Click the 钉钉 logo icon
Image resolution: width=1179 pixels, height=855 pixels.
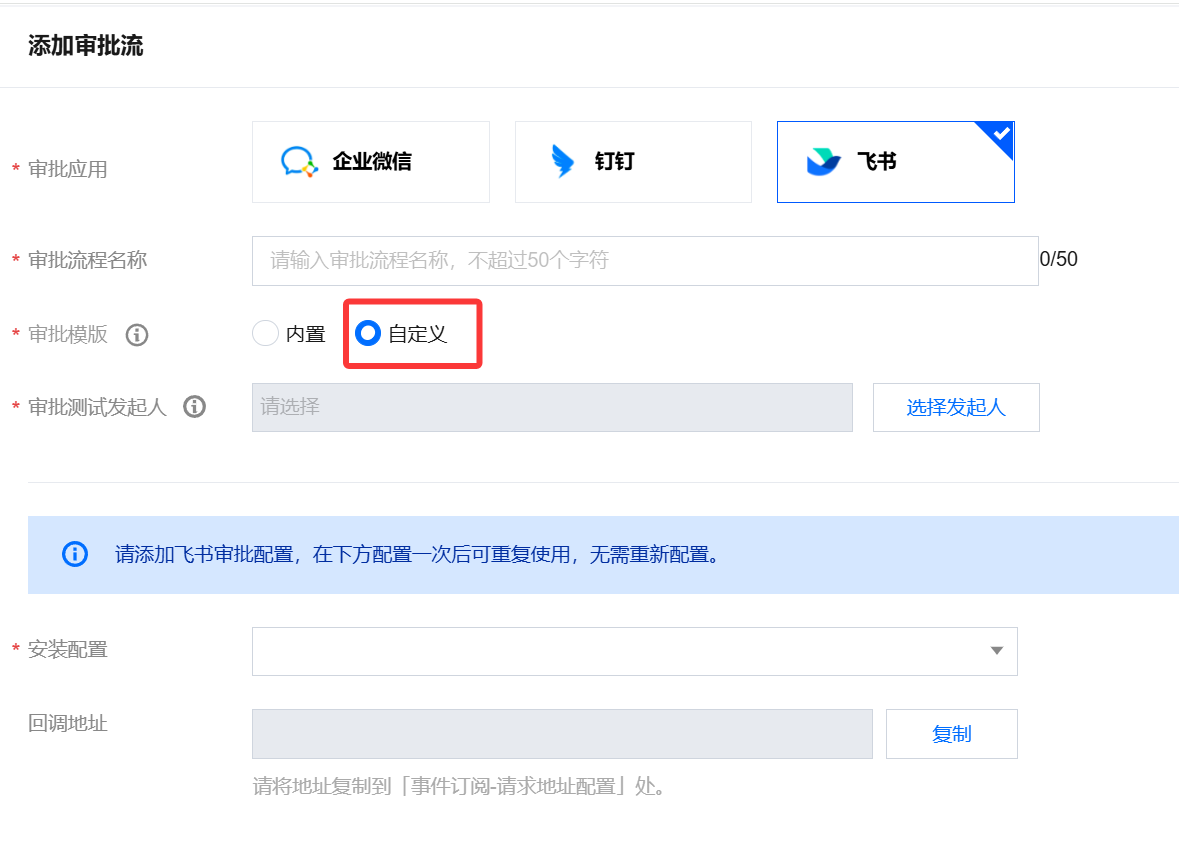pyautogui.click(x=562, y=161)
